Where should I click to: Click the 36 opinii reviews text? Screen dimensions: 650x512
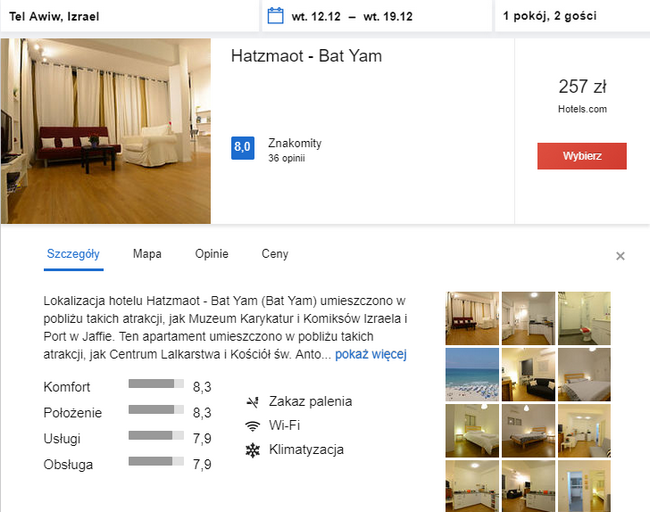pyautogui.click(x=286, y=158)
